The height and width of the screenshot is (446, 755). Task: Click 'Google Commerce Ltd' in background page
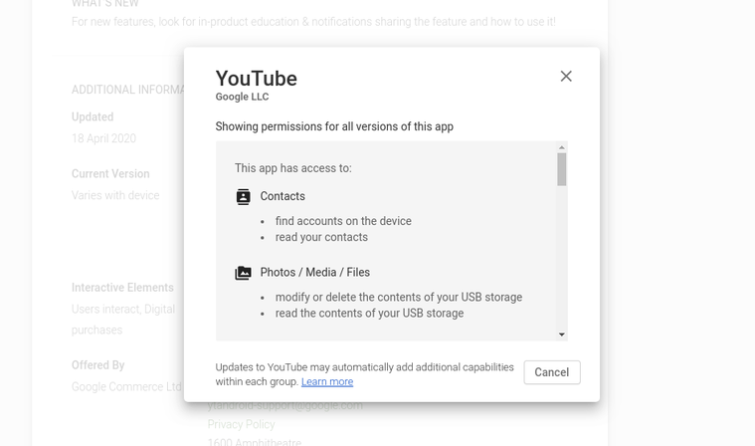(x=127, y=387)
